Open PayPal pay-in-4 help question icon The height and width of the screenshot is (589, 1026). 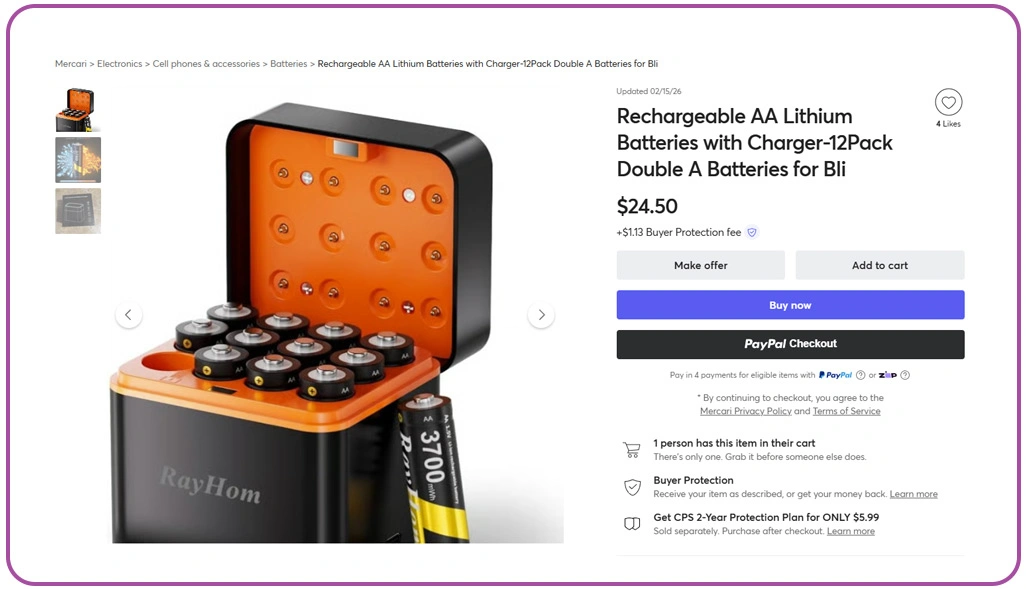[860, 375]
